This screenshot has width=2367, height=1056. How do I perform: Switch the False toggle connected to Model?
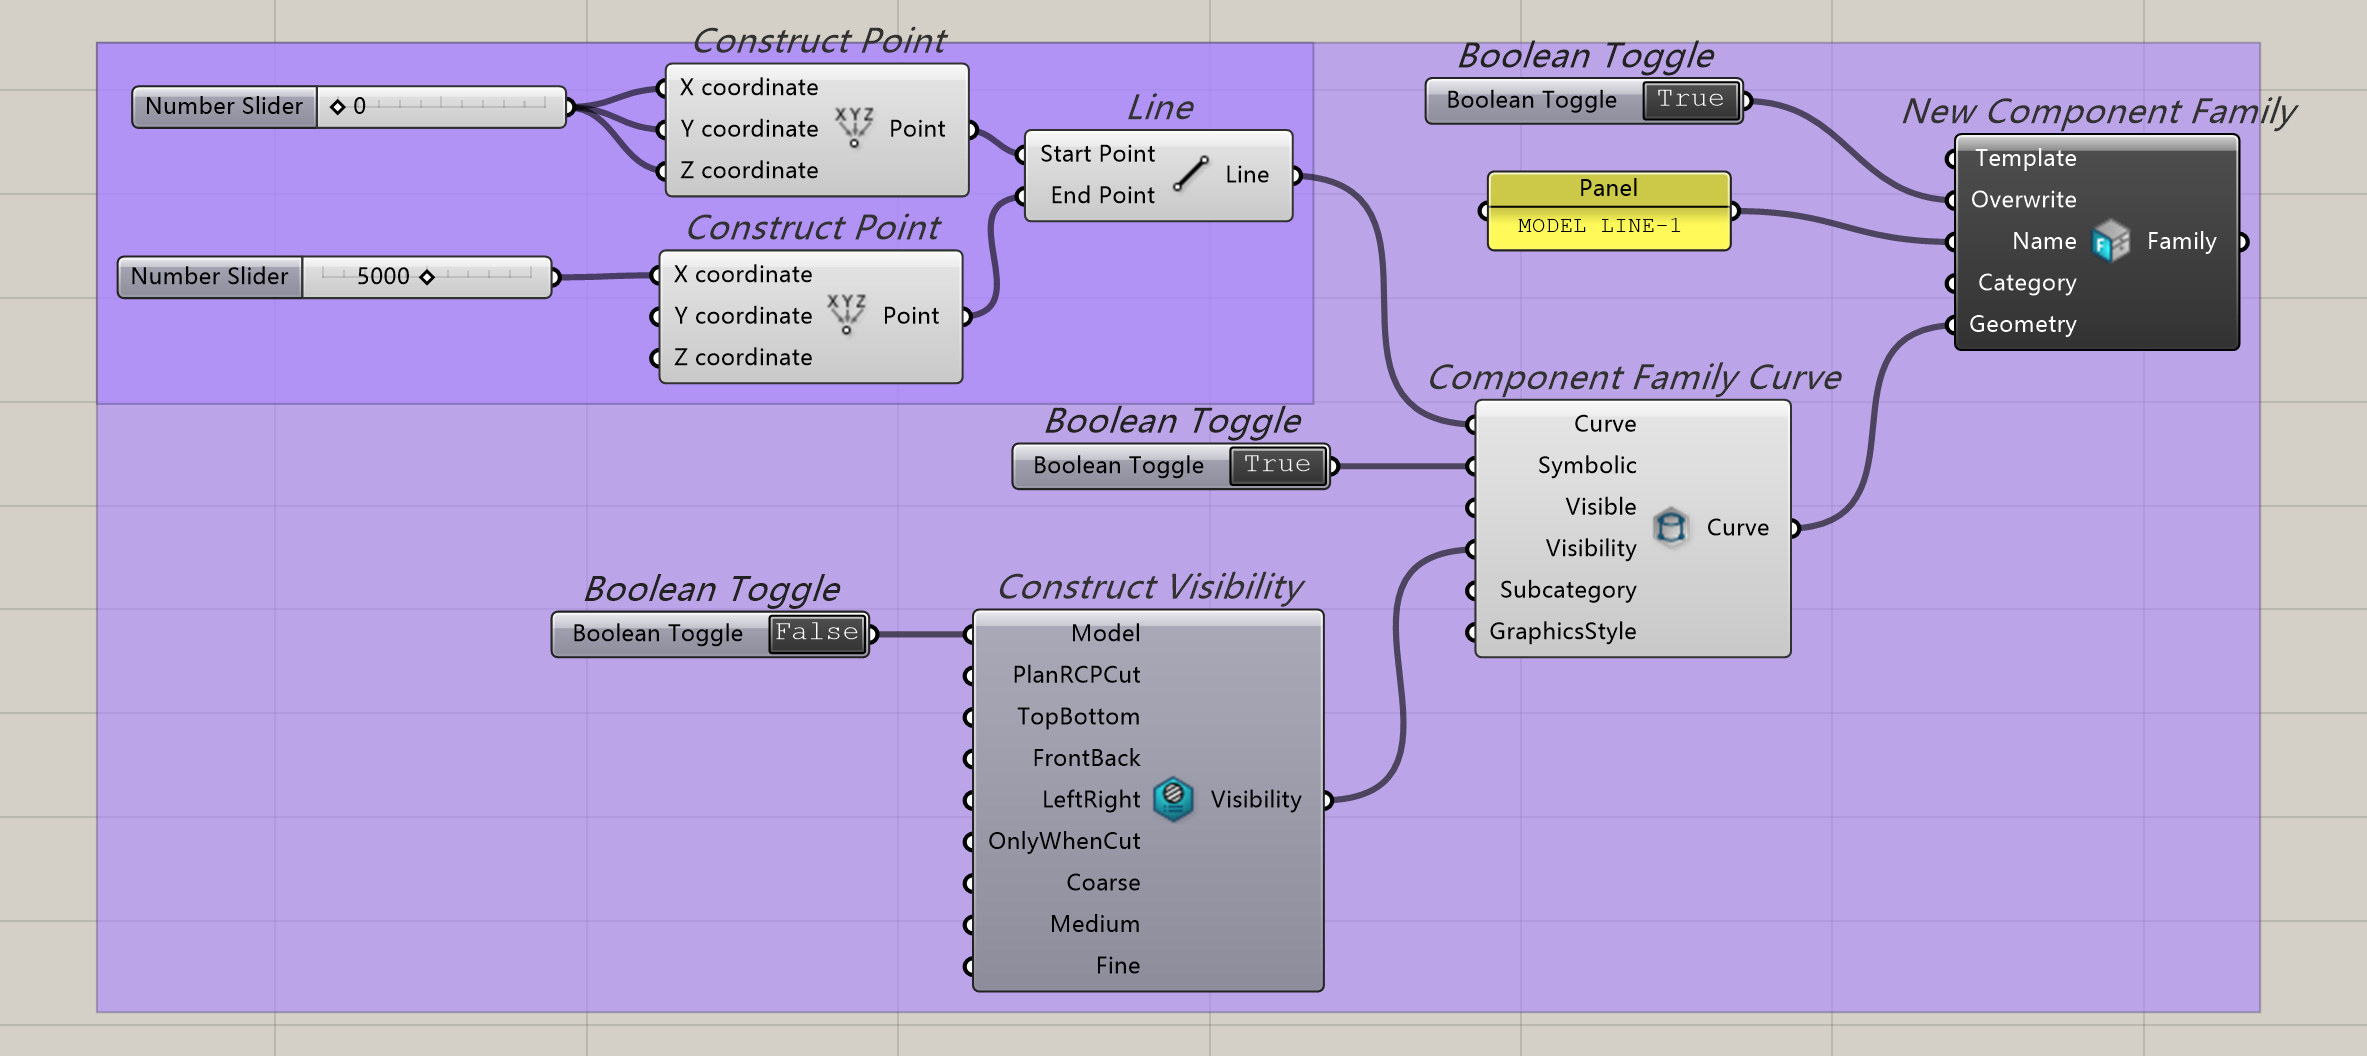tap(816, 633)
